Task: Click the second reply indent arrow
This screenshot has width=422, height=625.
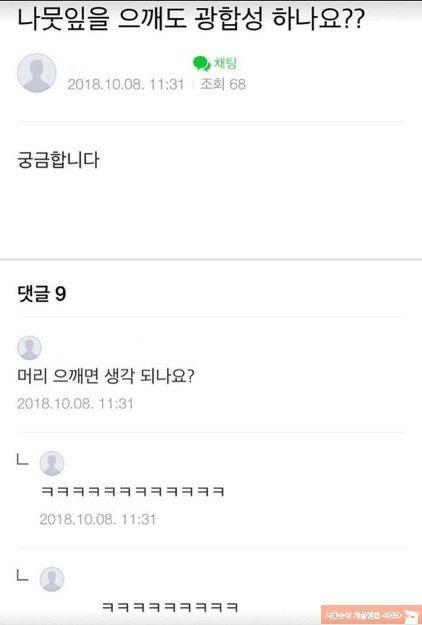Action: click(22, 575)
